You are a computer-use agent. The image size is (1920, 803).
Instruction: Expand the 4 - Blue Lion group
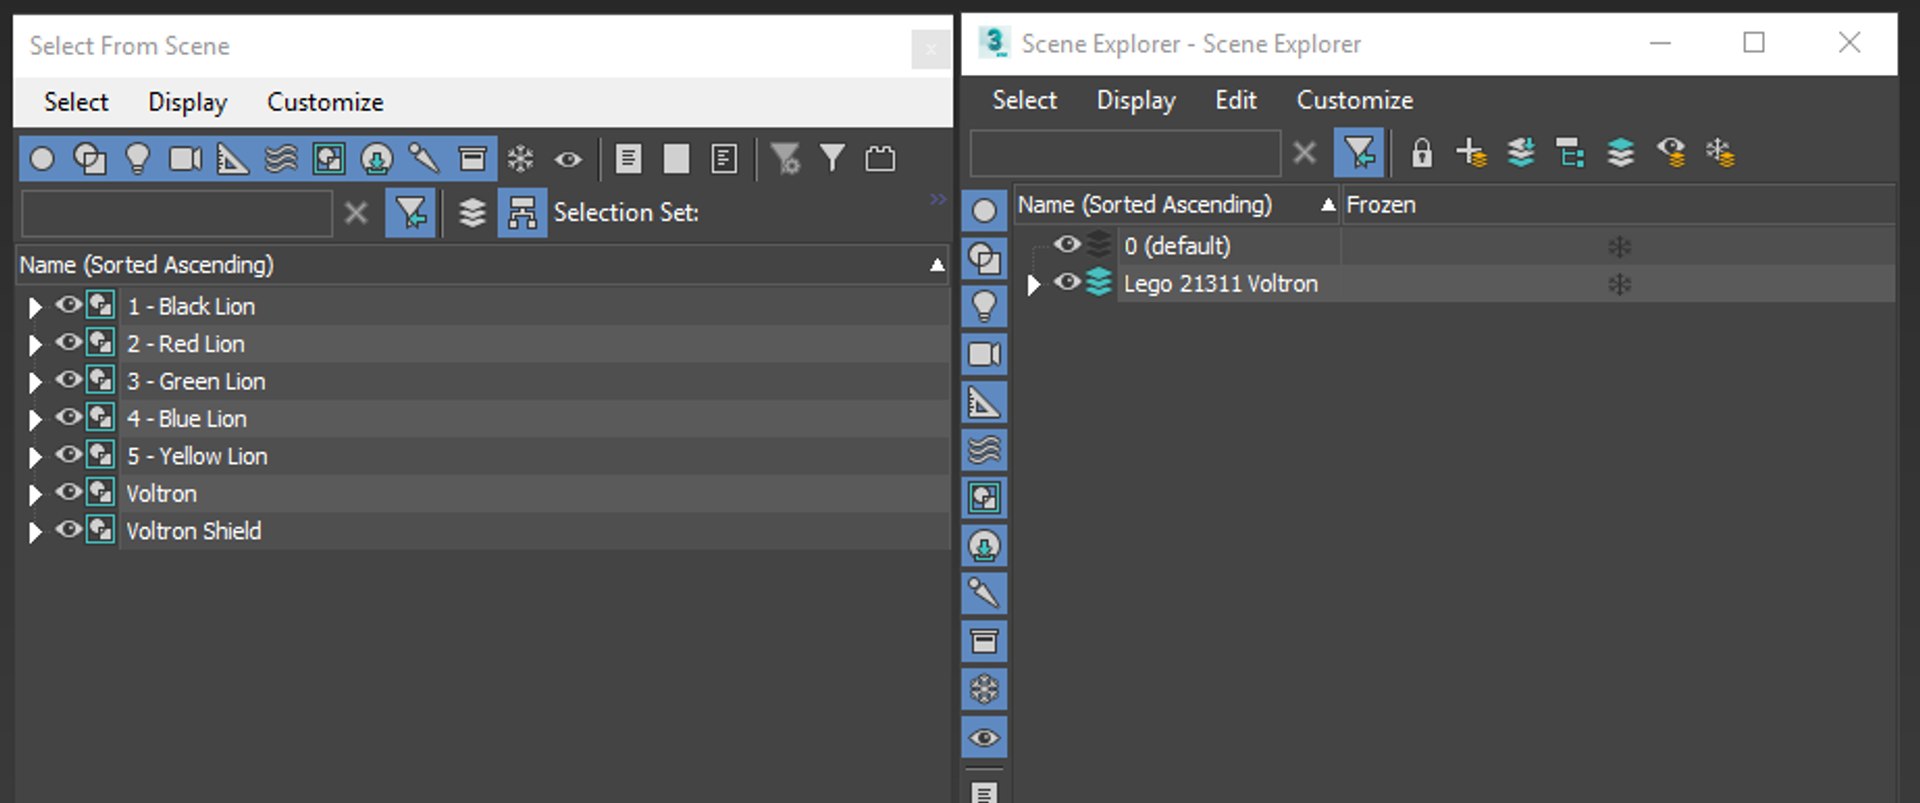click(35, 420)
